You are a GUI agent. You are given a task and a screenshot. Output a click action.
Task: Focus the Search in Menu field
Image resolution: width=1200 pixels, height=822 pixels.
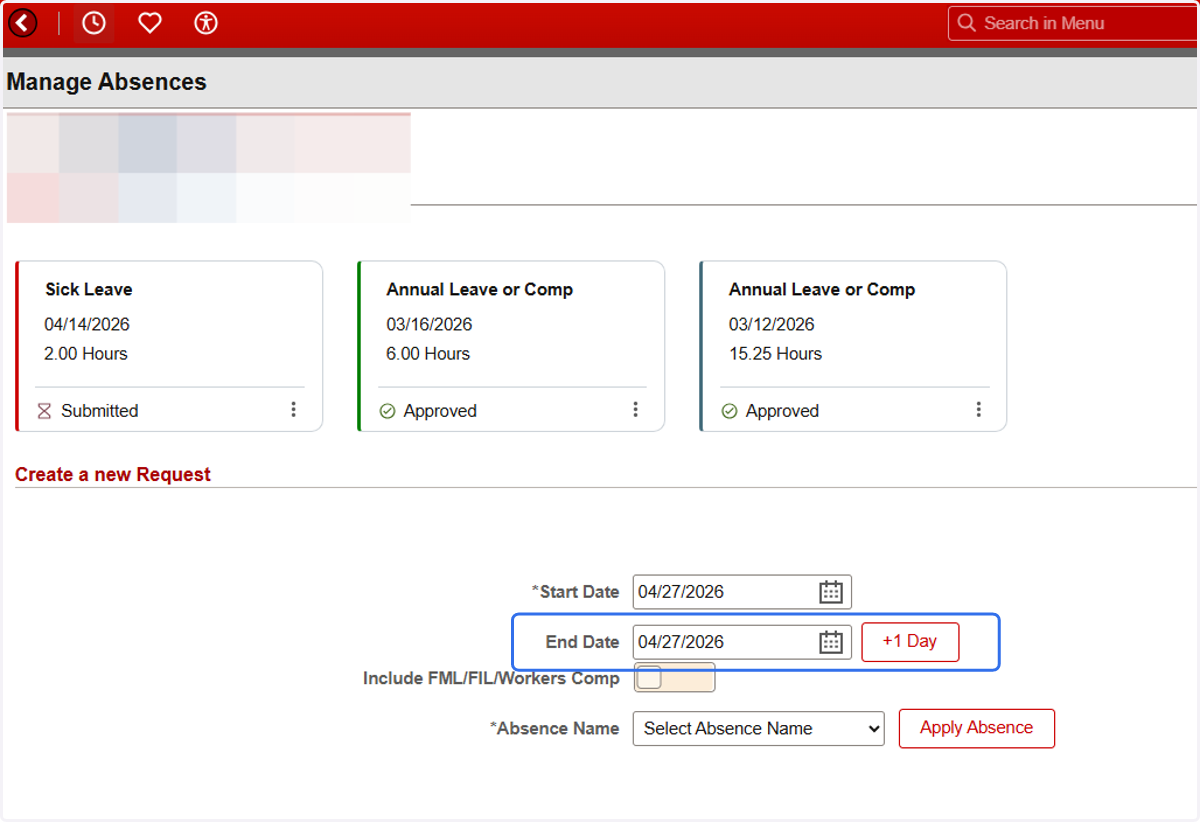click(x=1074, y=23)
